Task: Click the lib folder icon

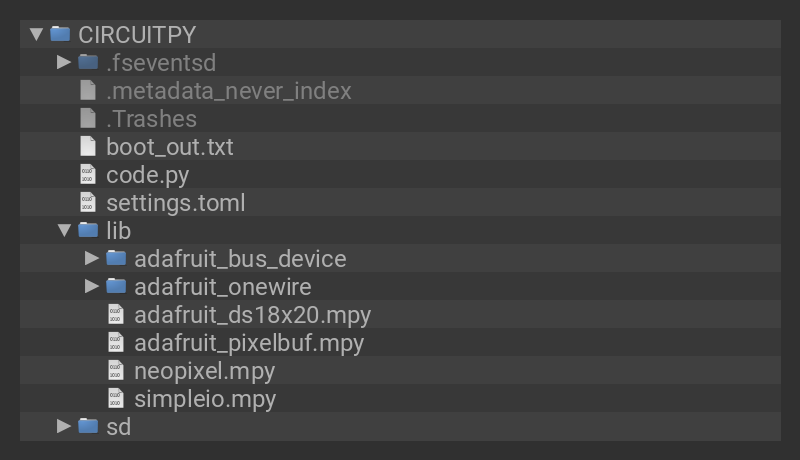Action: 88,231
